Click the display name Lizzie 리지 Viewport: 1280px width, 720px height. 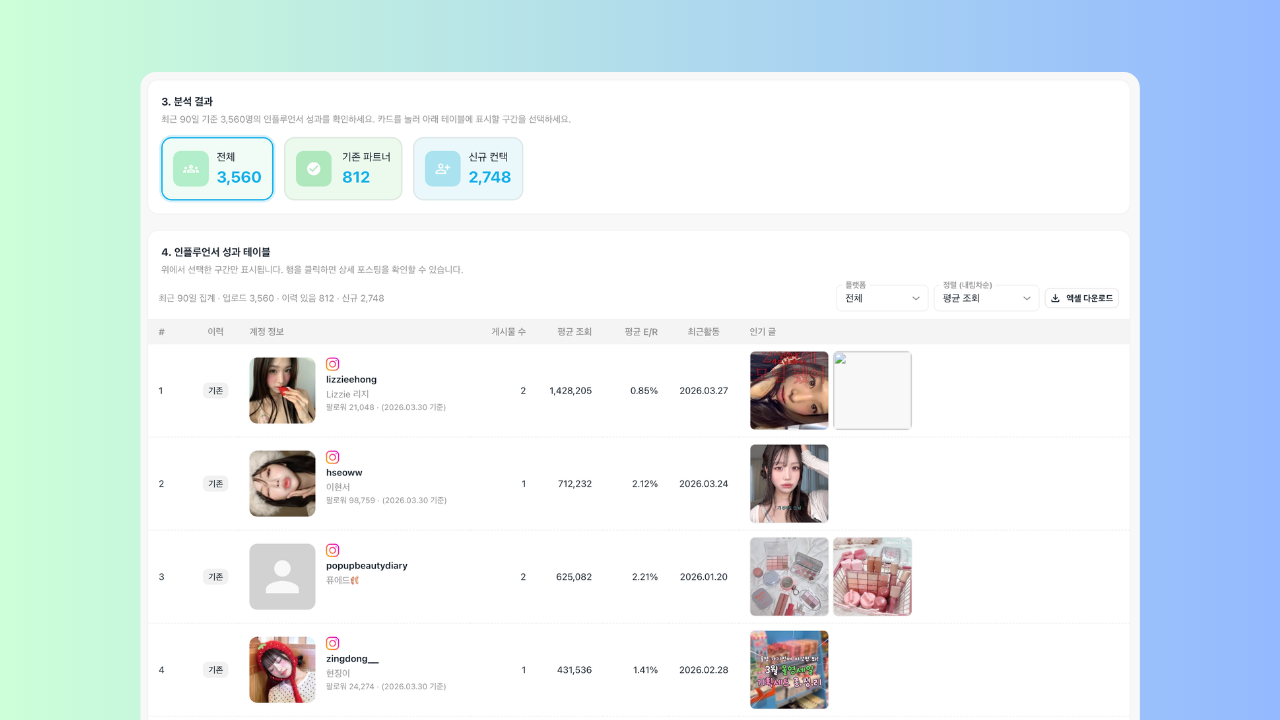[348, 394]
